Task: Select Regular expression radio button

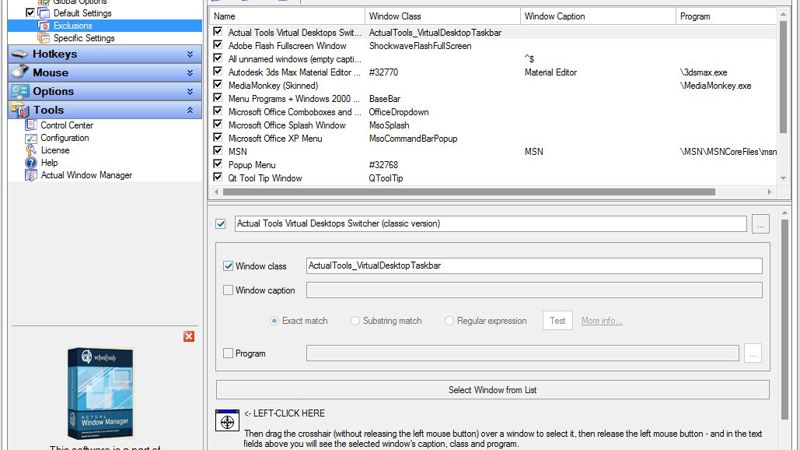Action: [449, 320]
